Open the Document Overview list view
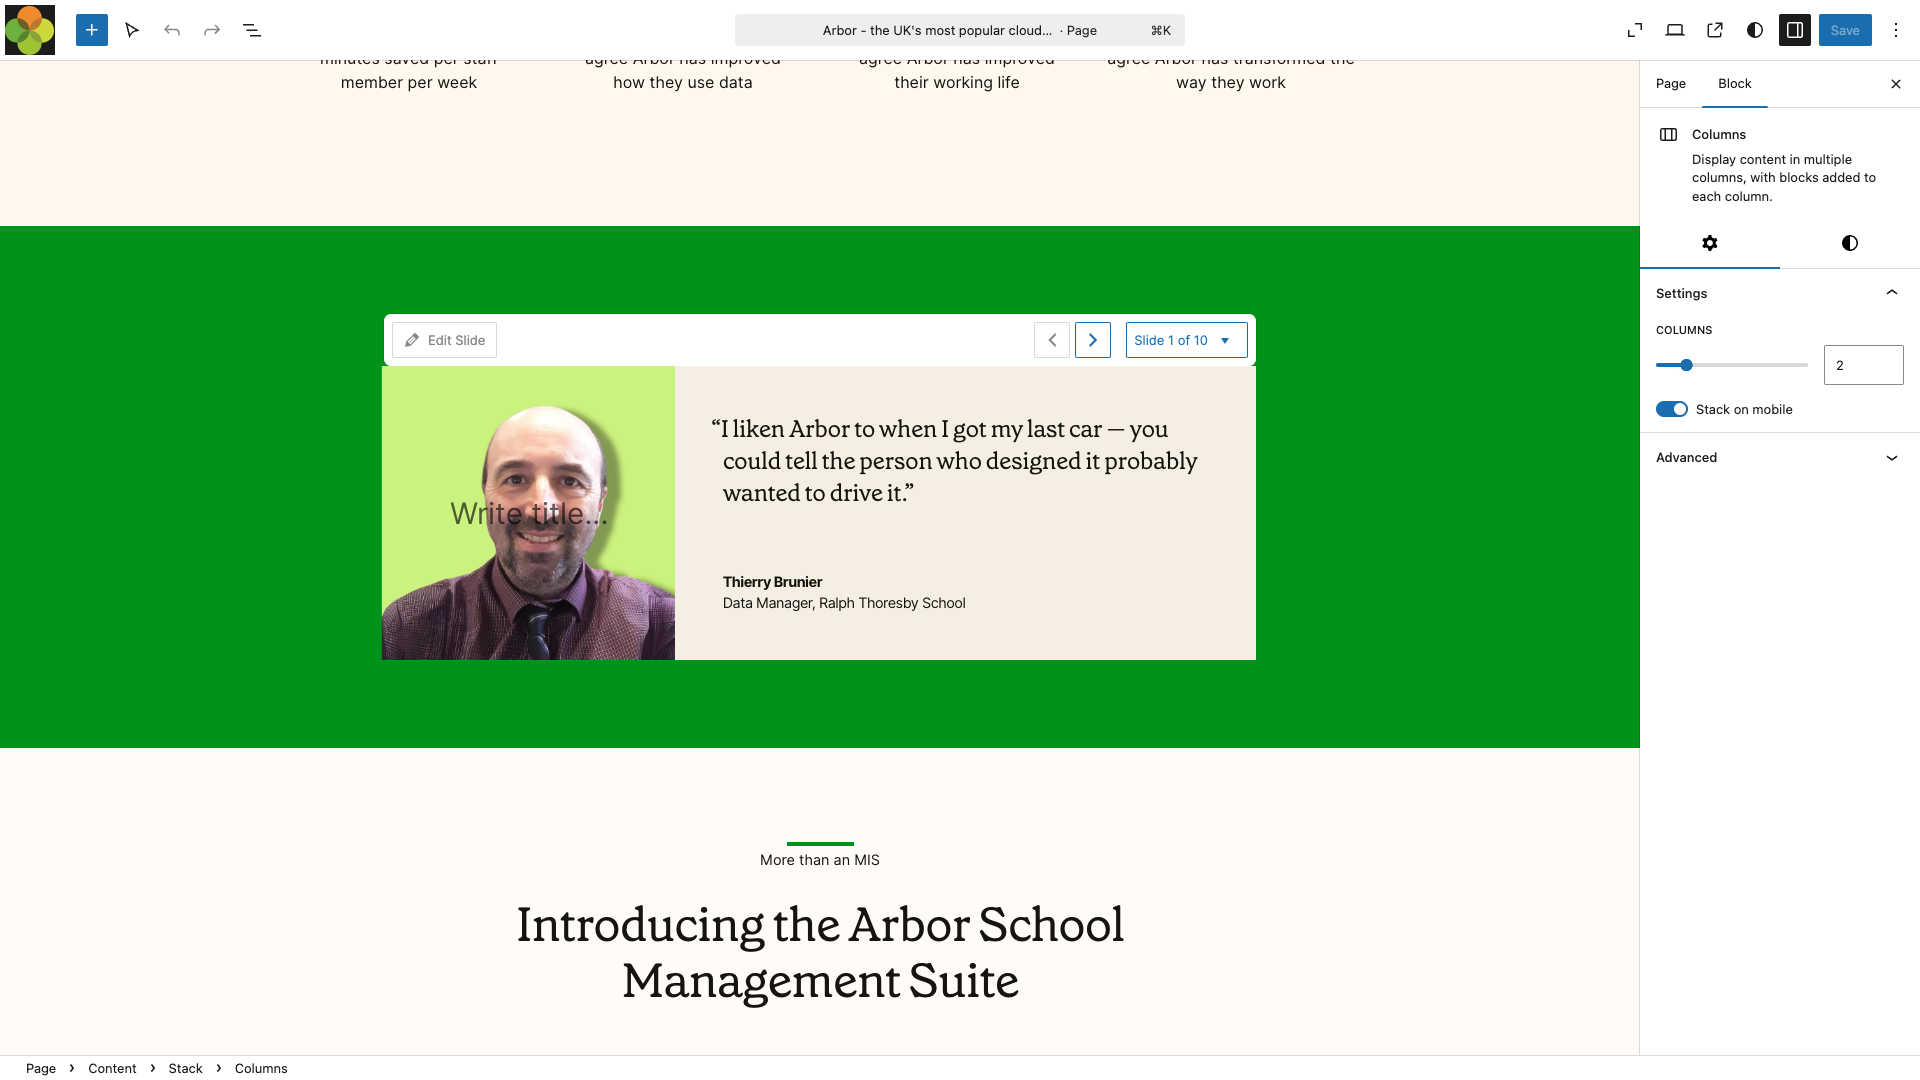 (x=252, y=30)
